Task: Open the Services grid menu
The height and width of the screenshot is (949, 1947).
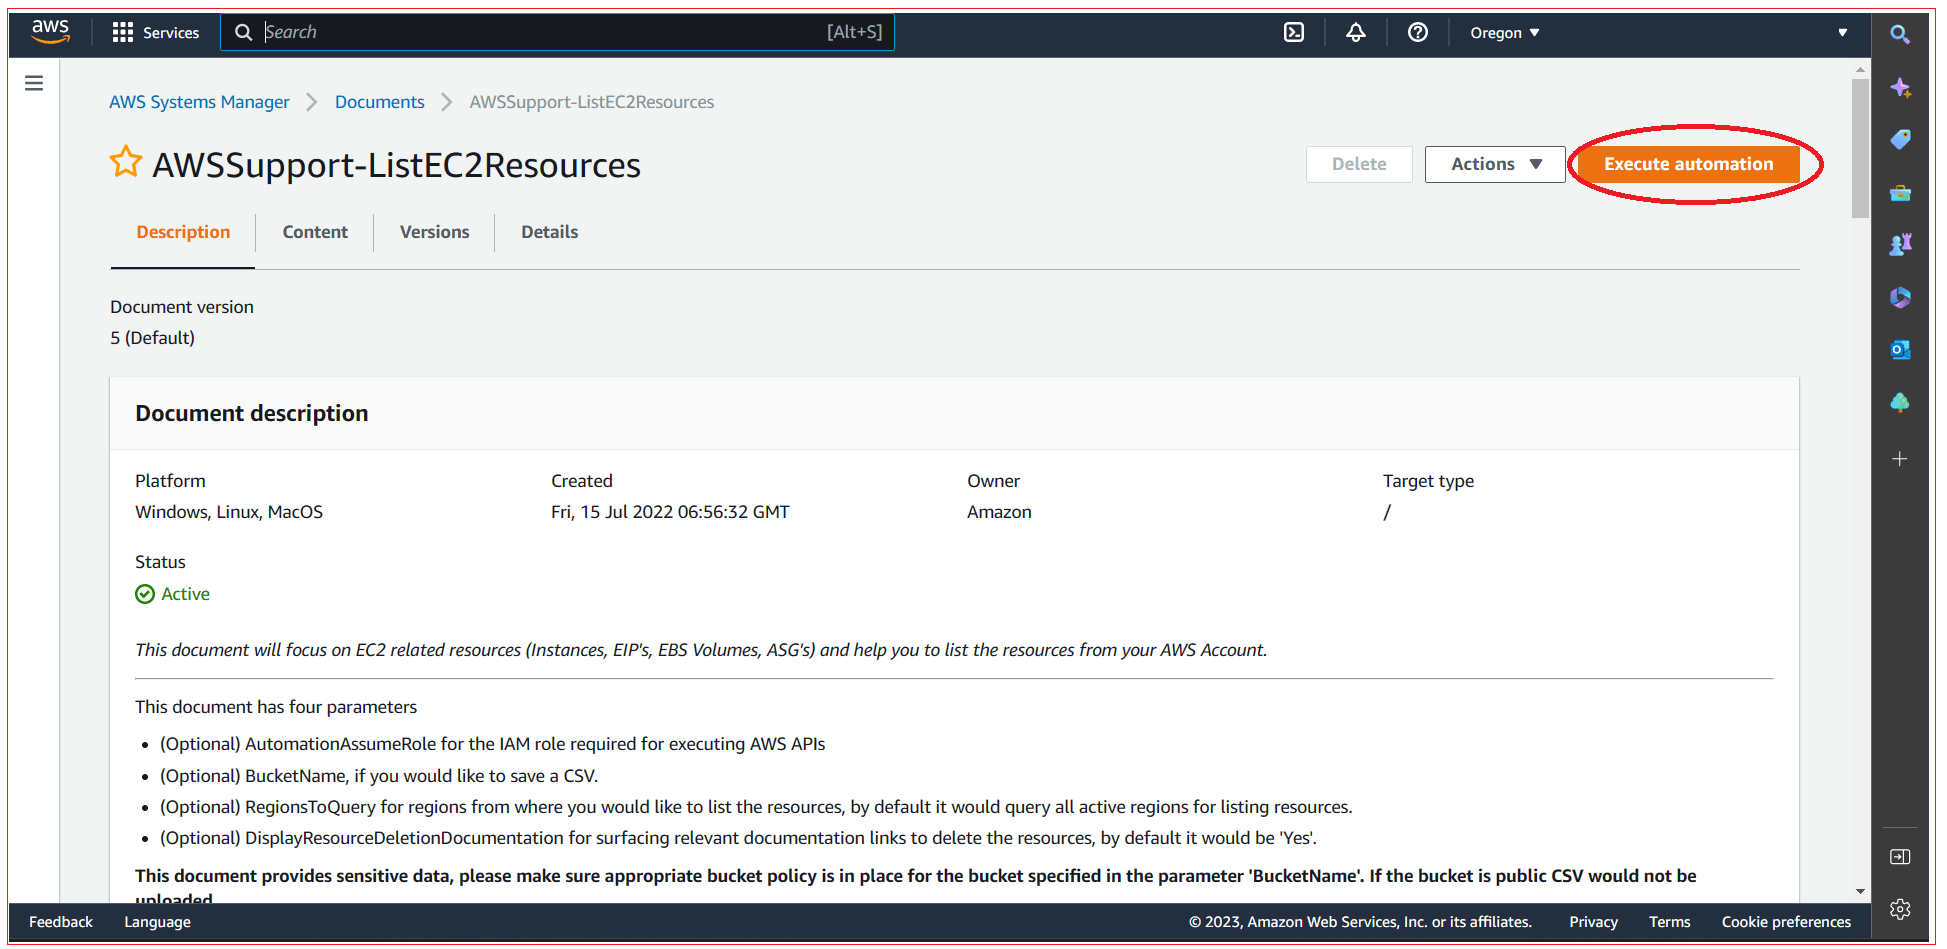Action: pyautogui.click(x=122, y=32)
